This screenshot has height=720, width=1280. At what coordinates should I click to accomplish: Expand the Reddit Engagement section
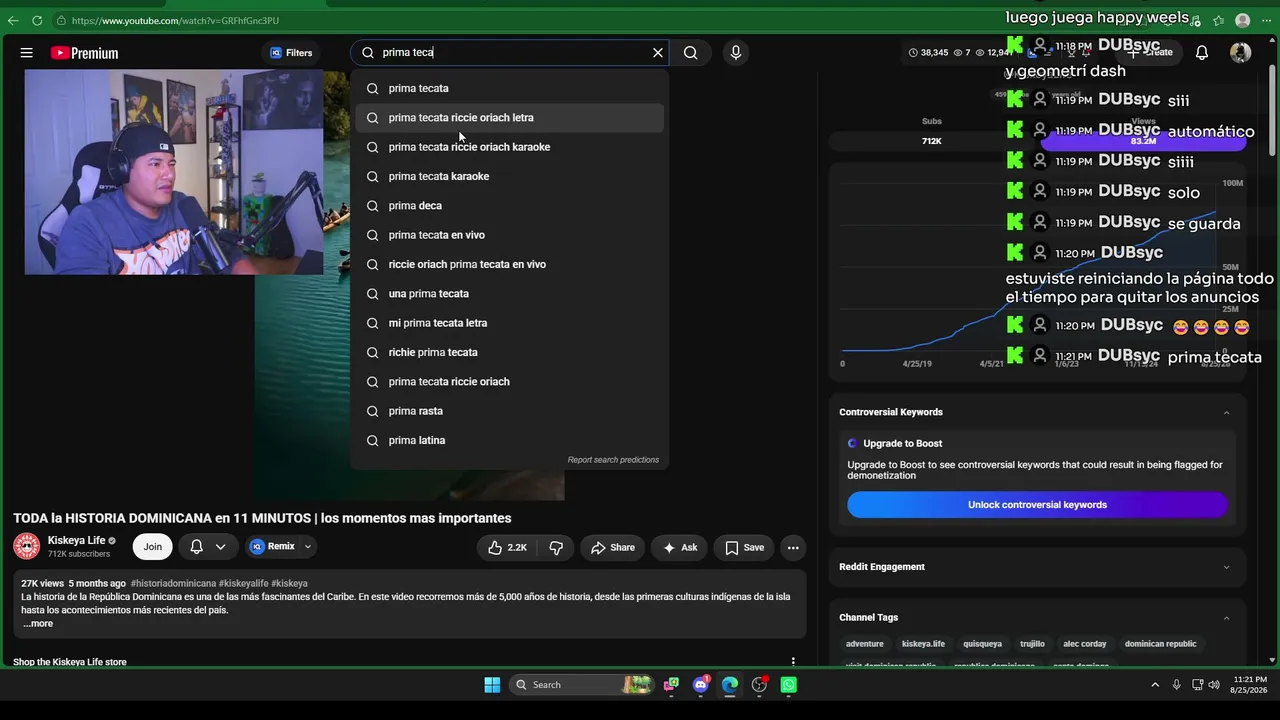click(x=1227, y=567)
